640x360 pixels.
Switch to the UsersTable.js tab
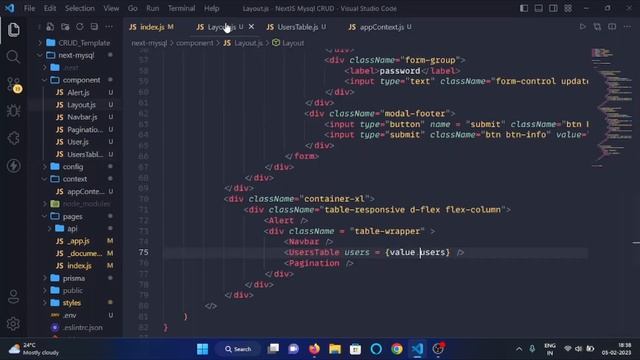point(297,27)
